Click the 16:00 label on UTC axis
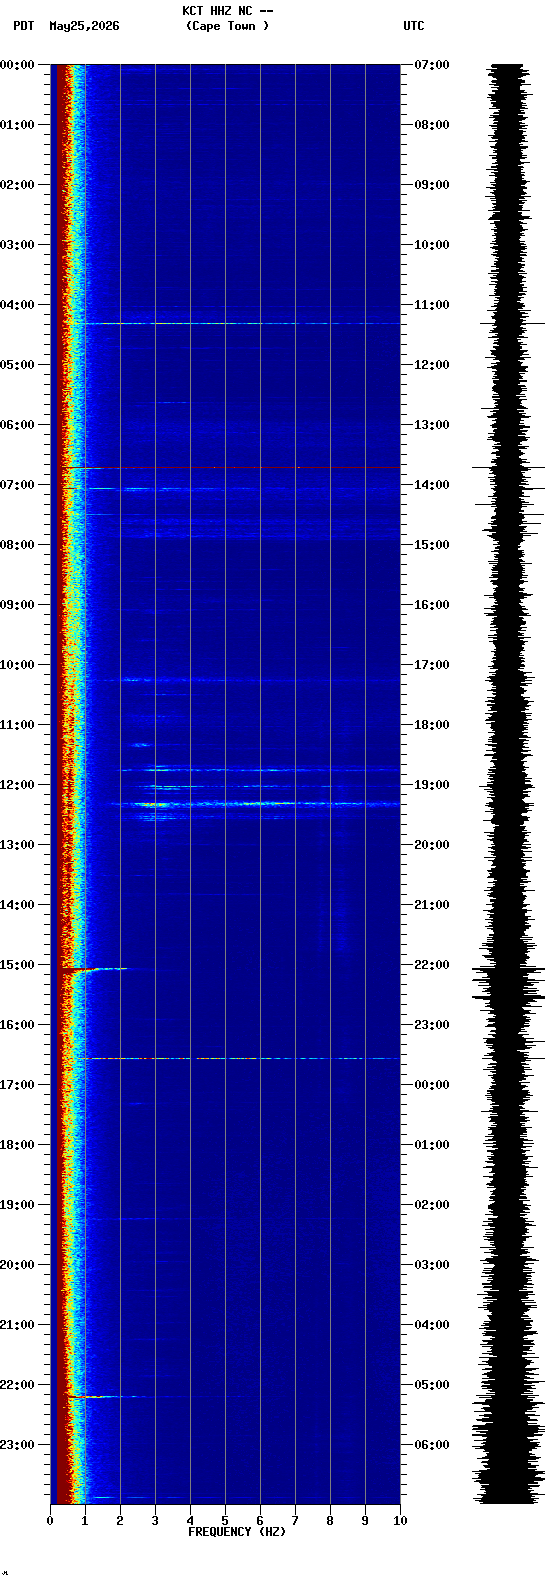The height and width of the screenshot is (1584, 552). pos(432,605)
